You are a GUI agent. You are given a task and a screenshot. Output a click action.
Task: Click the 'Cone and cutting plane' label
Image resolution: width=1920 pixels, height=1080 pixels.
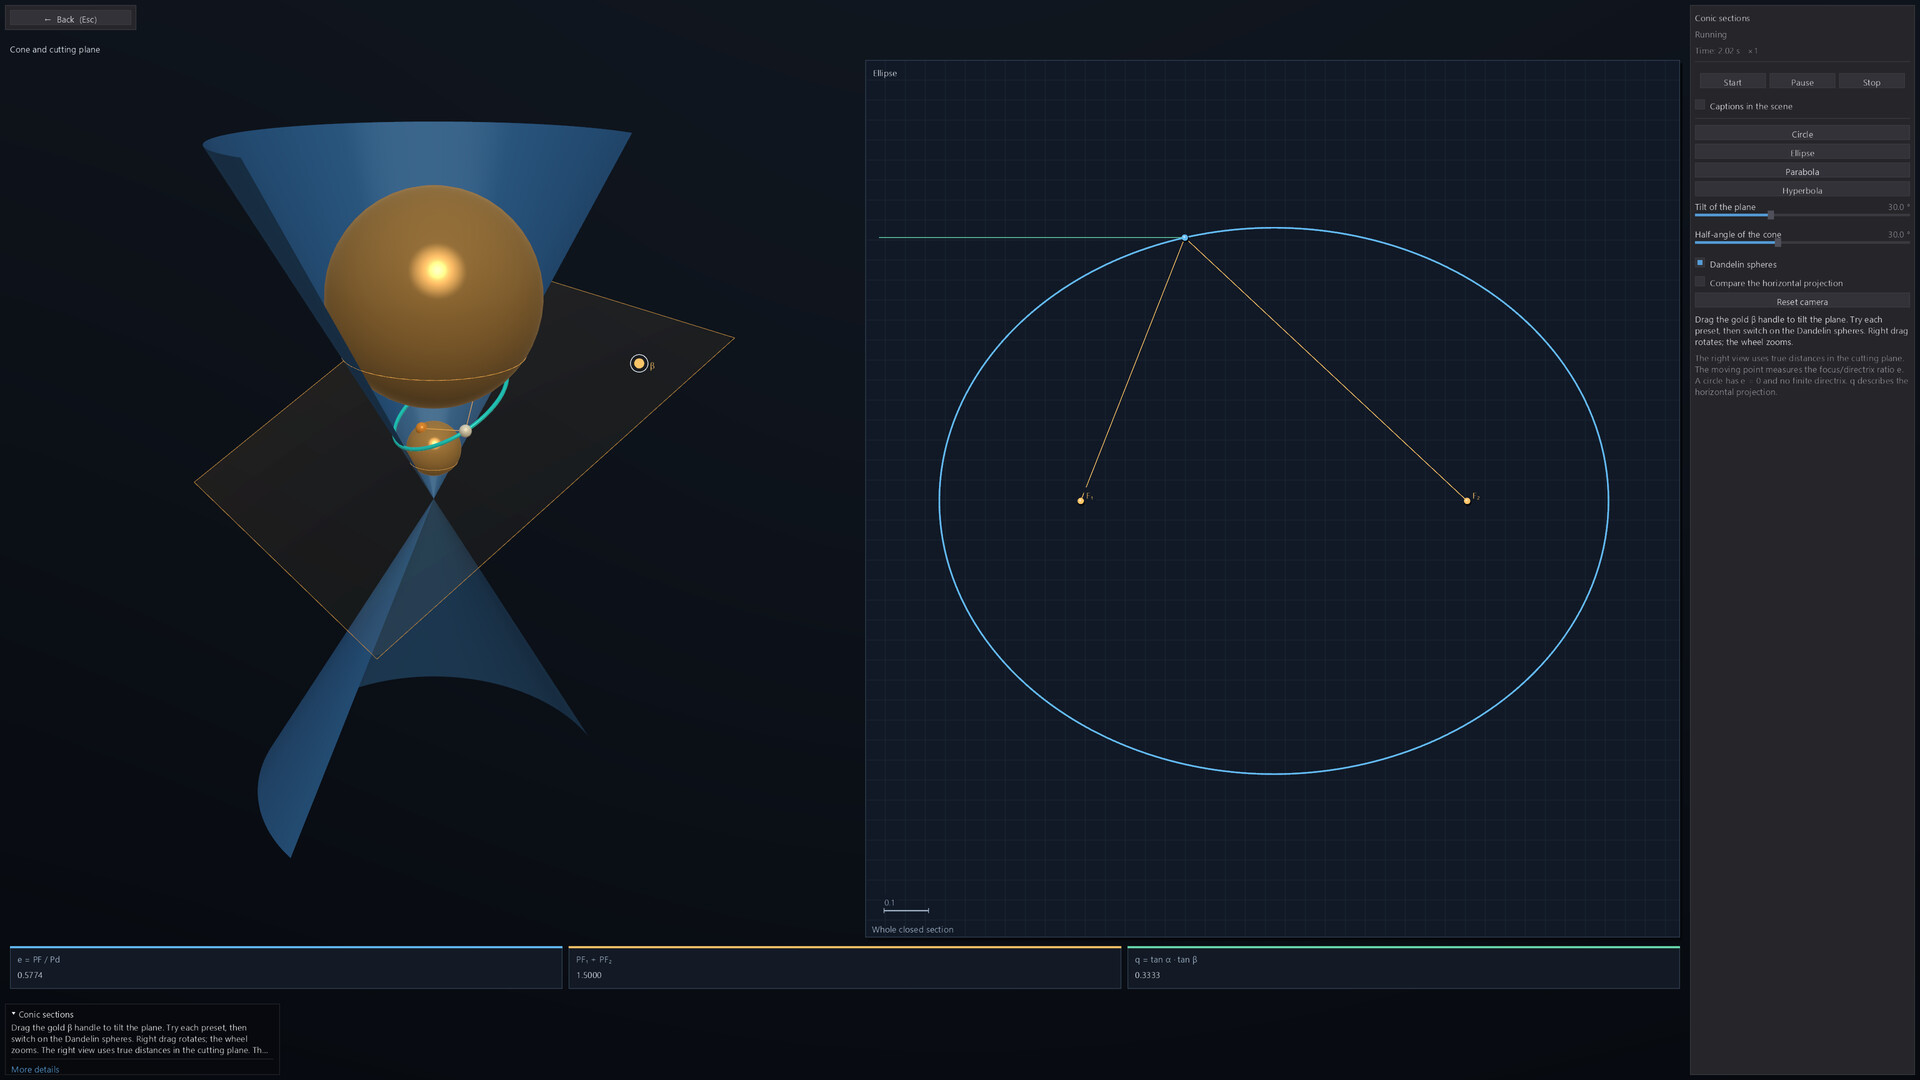click(x=55, y=49)
